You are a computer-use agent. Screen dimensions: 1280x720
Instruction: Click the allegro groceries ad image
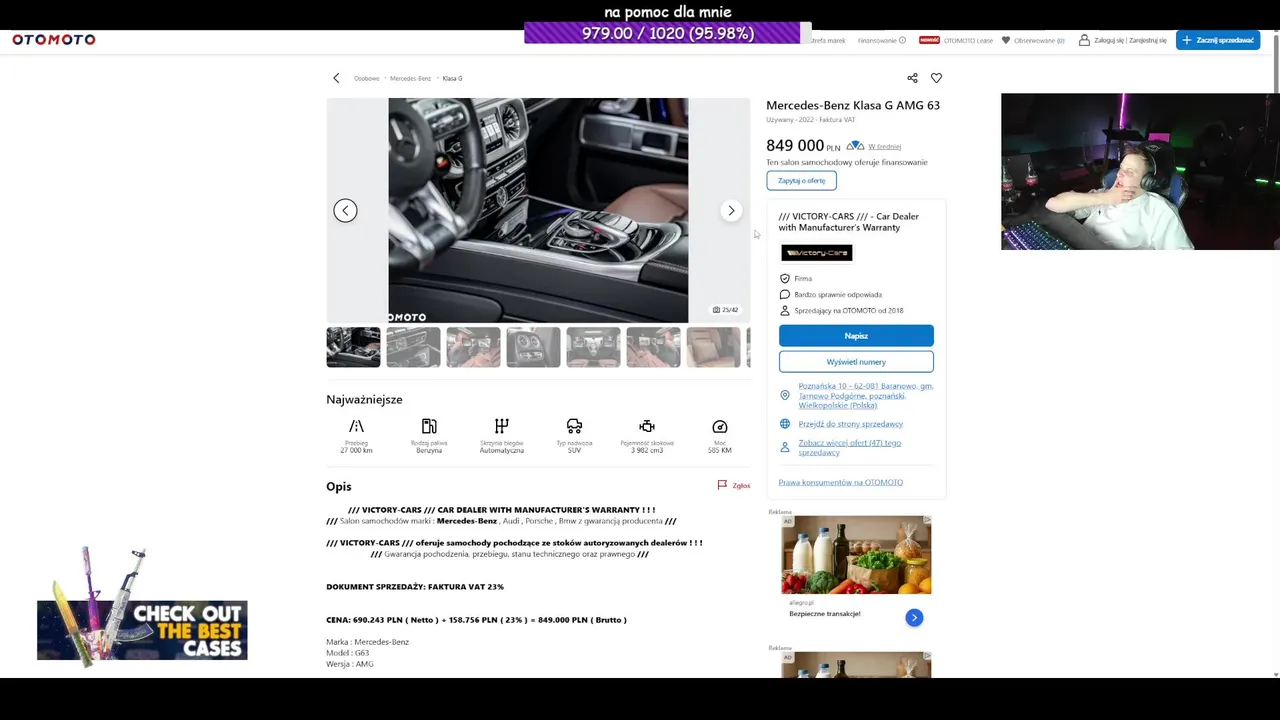(x=856, y=555)
